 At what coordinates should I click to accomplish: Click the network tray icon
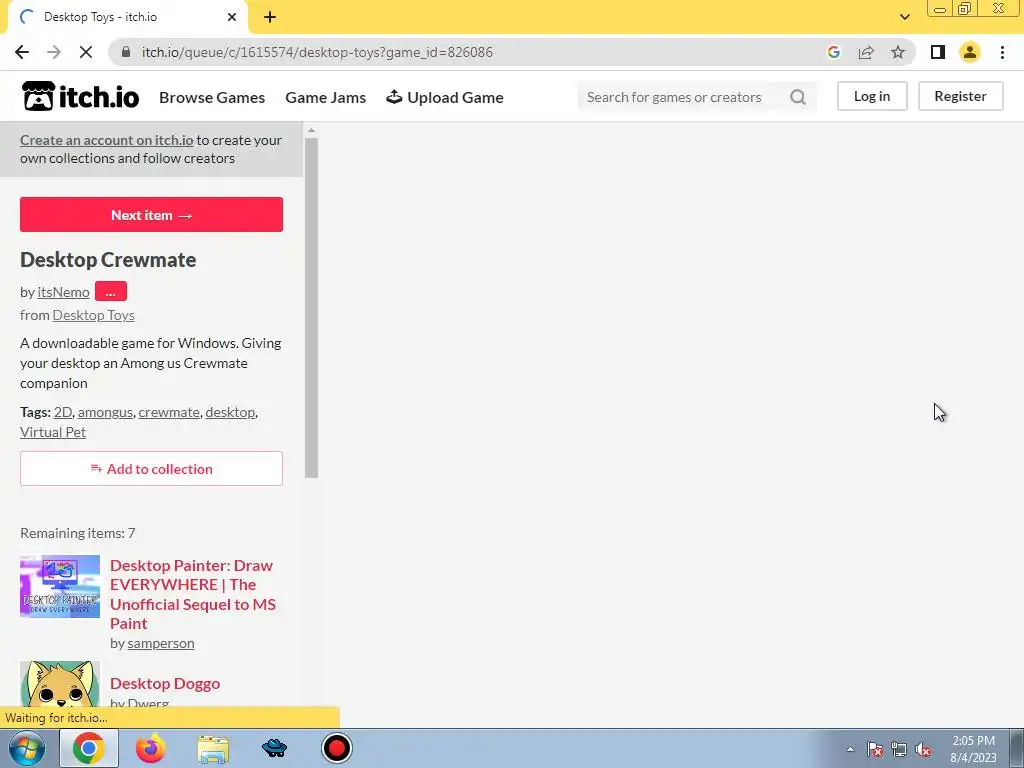point(899,749)
